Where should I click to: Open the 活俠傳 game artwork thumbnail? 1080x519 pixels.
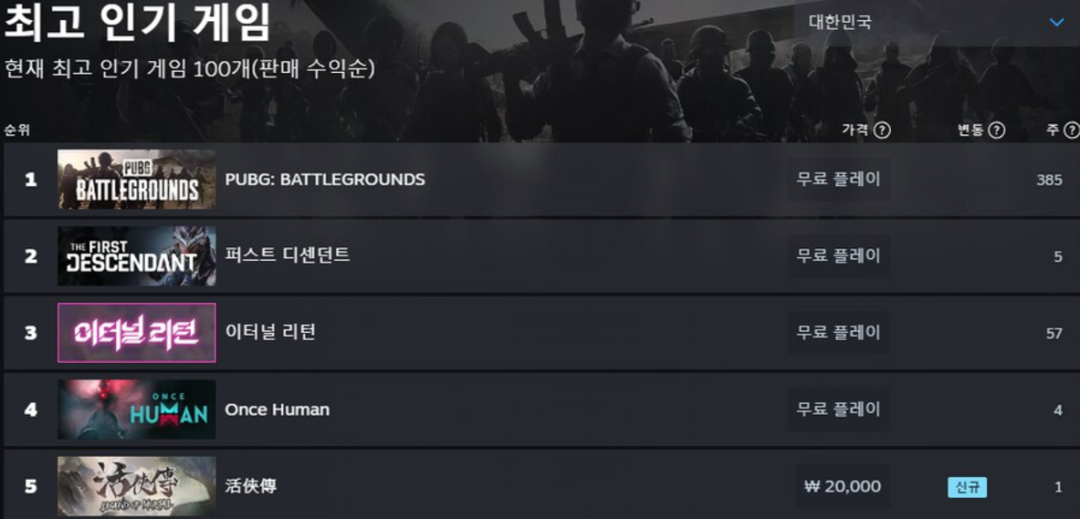click(x=136, y=486)
